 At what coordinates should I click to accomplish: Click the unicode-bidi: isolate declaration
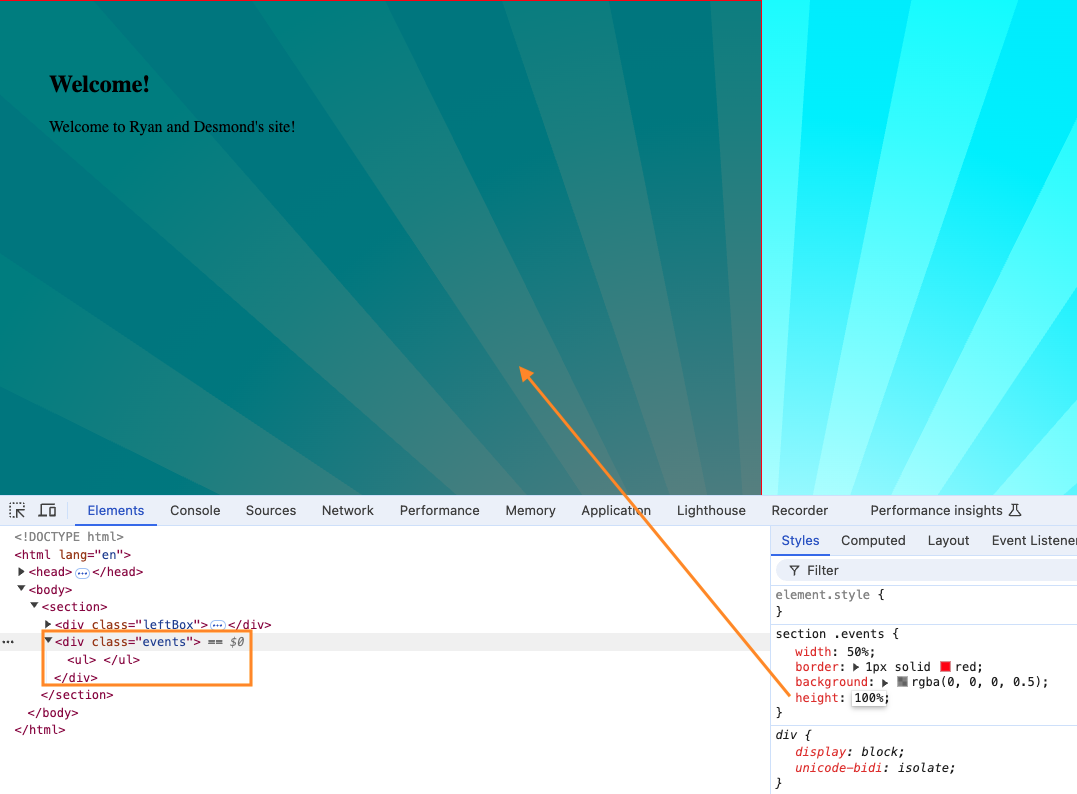click(875, 768)
